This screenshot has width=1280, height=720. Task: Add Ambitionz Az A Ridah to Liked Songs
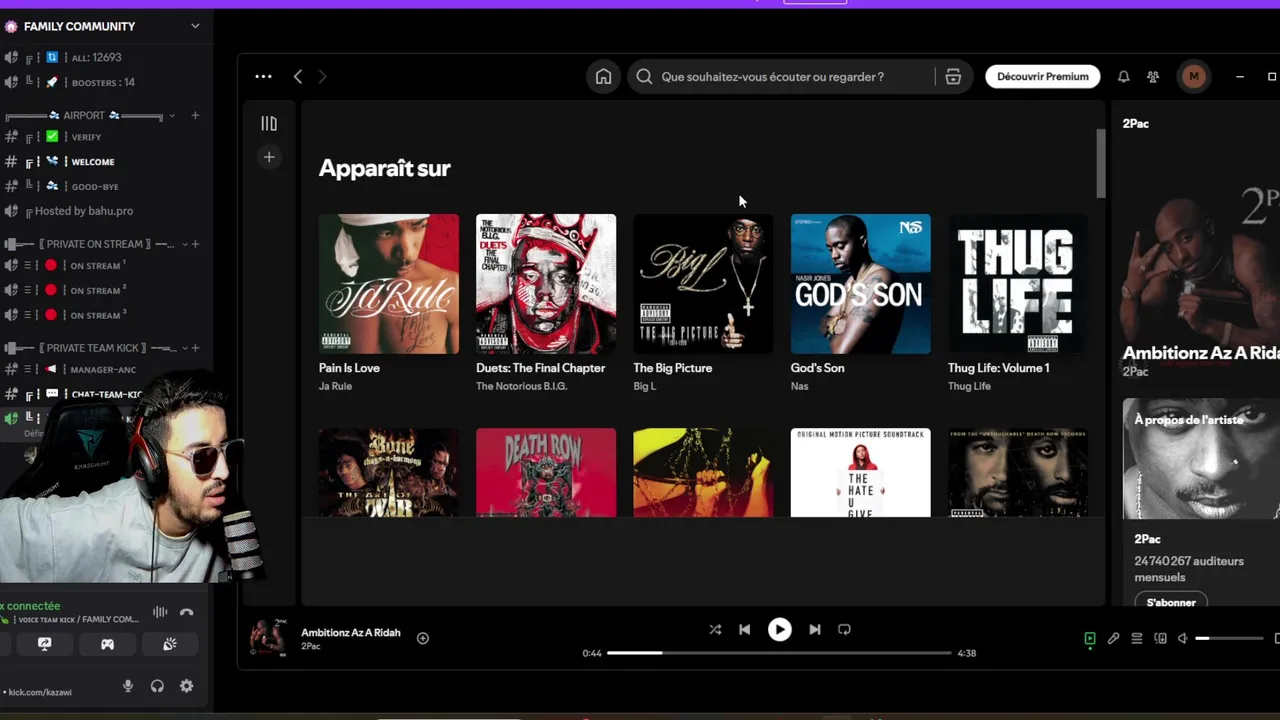coord(423,638)
